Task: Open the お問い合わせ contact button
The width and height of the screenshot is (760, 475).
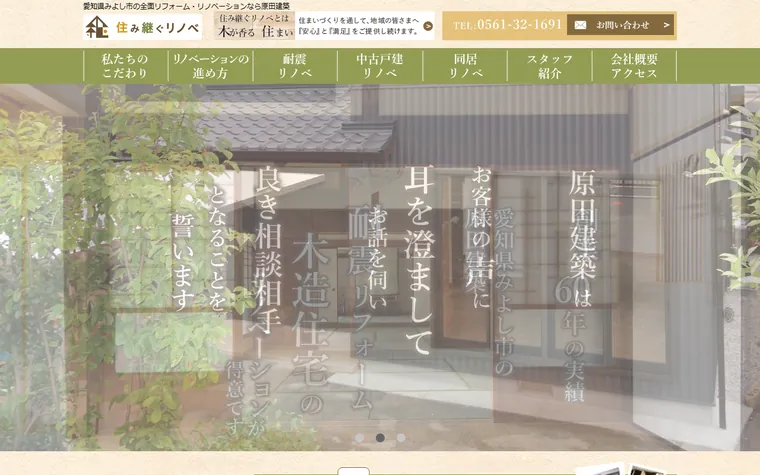Action: click(620, 25)
